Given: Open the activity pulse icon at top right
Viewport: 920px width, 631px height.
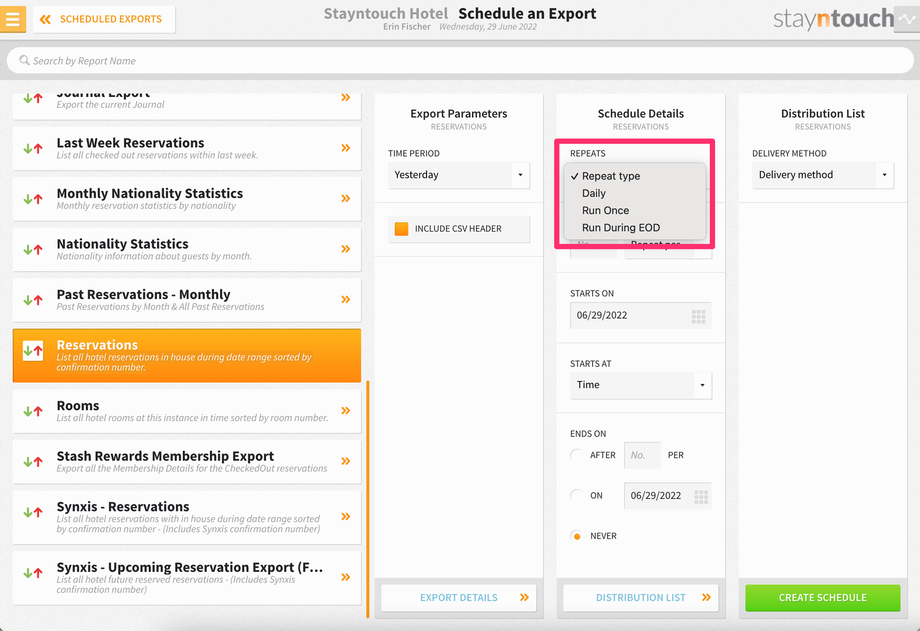Looking at the screenshot, I should tap(907, 19).
